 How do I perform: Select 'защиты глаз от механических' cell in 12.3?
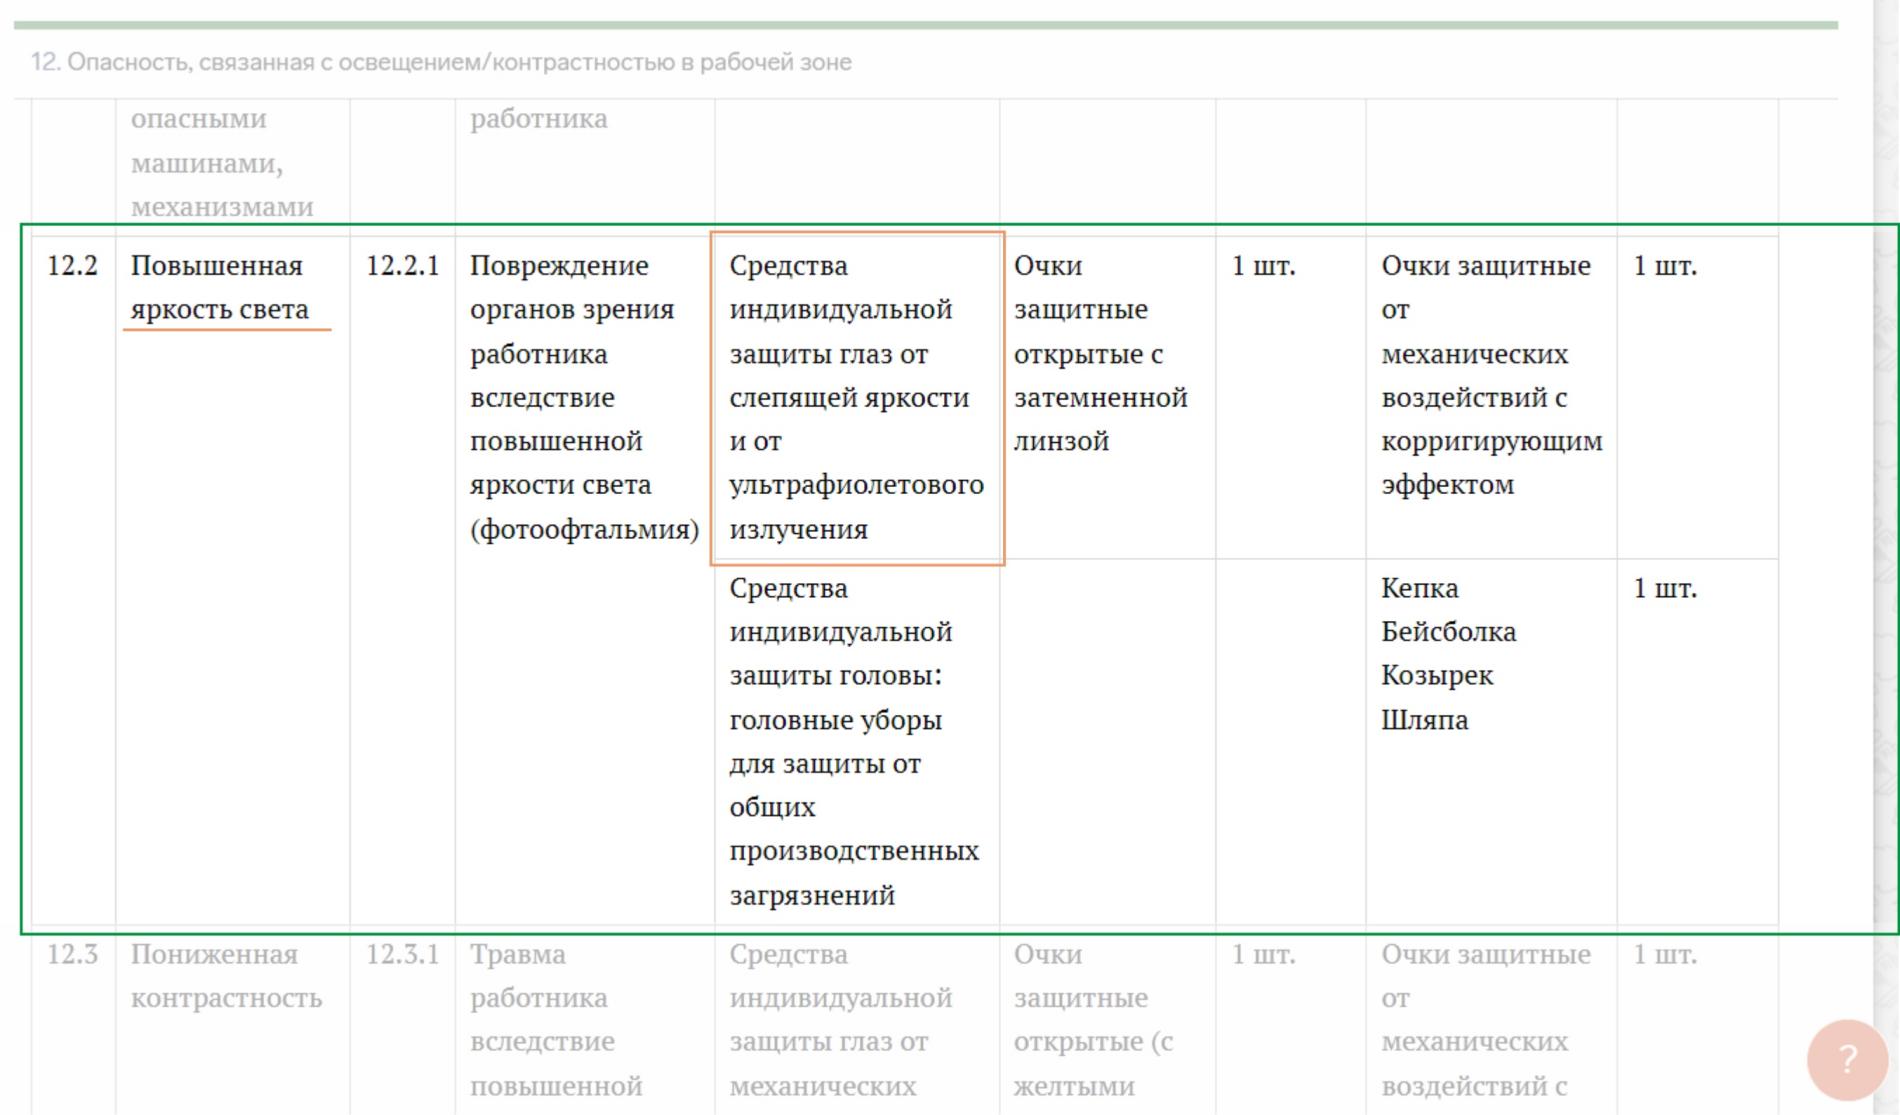pyautogui.click(x=857, y=1020)
